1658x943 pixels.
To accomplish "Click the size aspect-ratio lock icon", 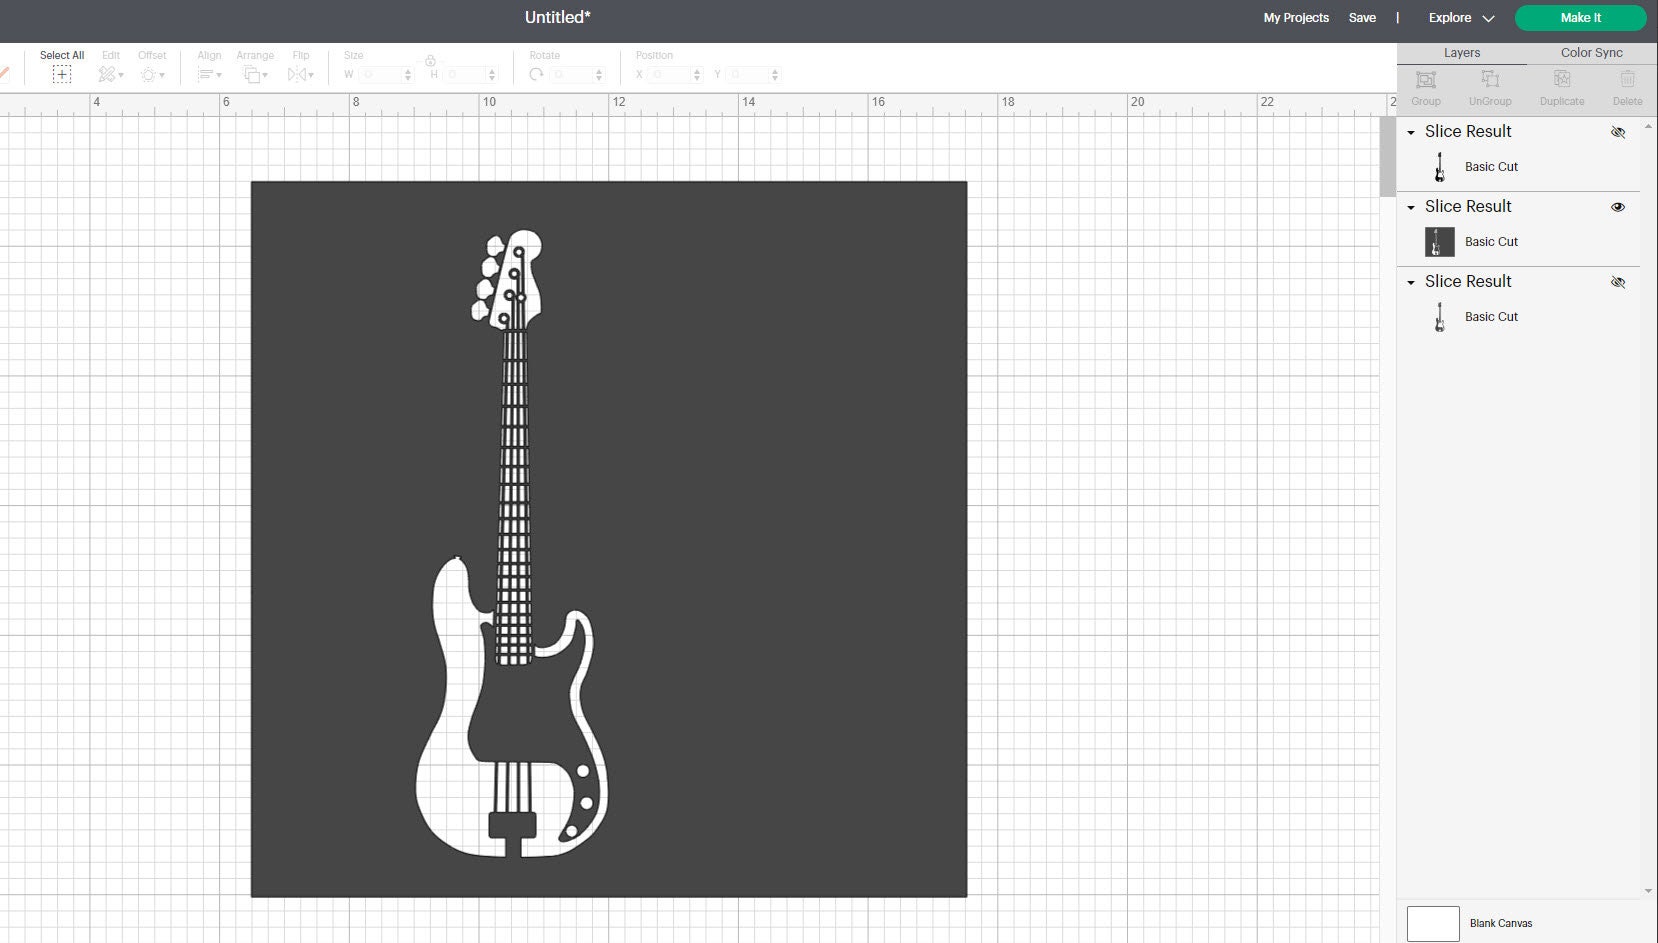I will [430, 60].
